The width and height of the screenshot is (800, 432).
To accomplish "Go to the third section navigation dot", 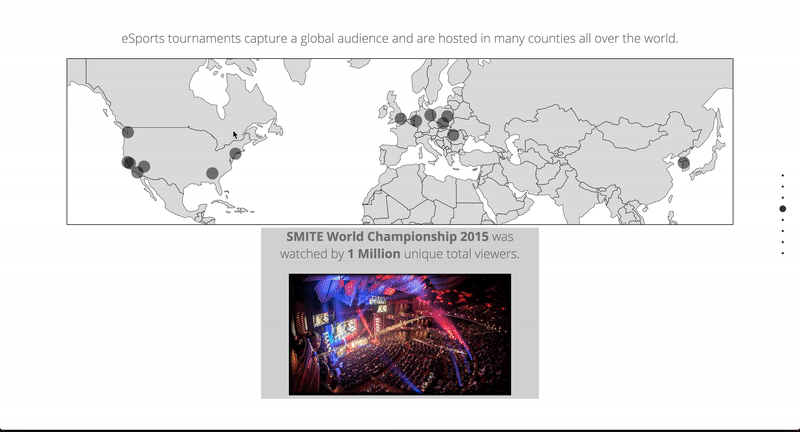I will [x=782, y=197].
